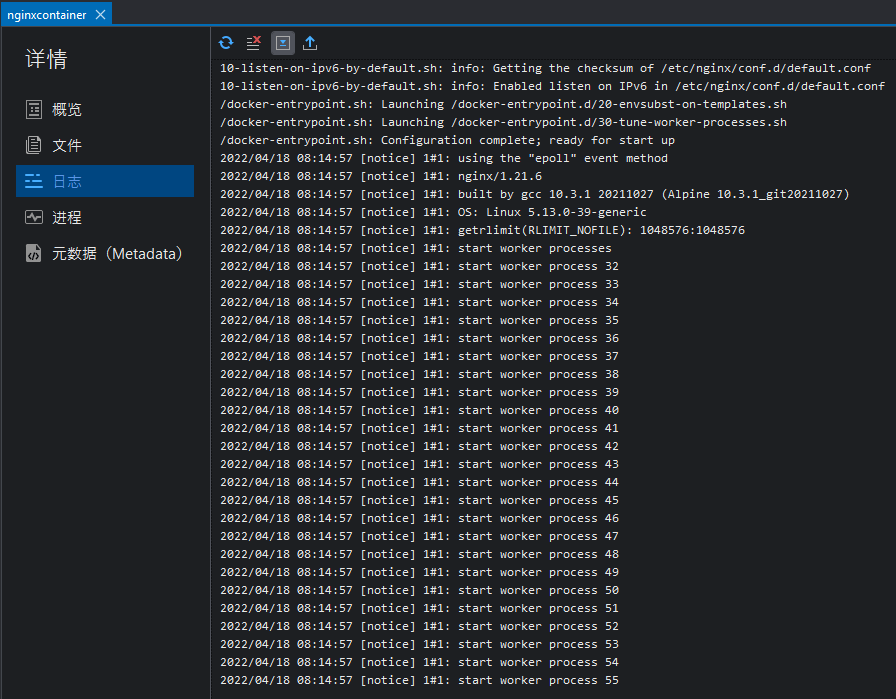This screenshot has height=699, width=896.
Task: Click the log line 'nginx/1.21.6'
Action: click(381, 176)
